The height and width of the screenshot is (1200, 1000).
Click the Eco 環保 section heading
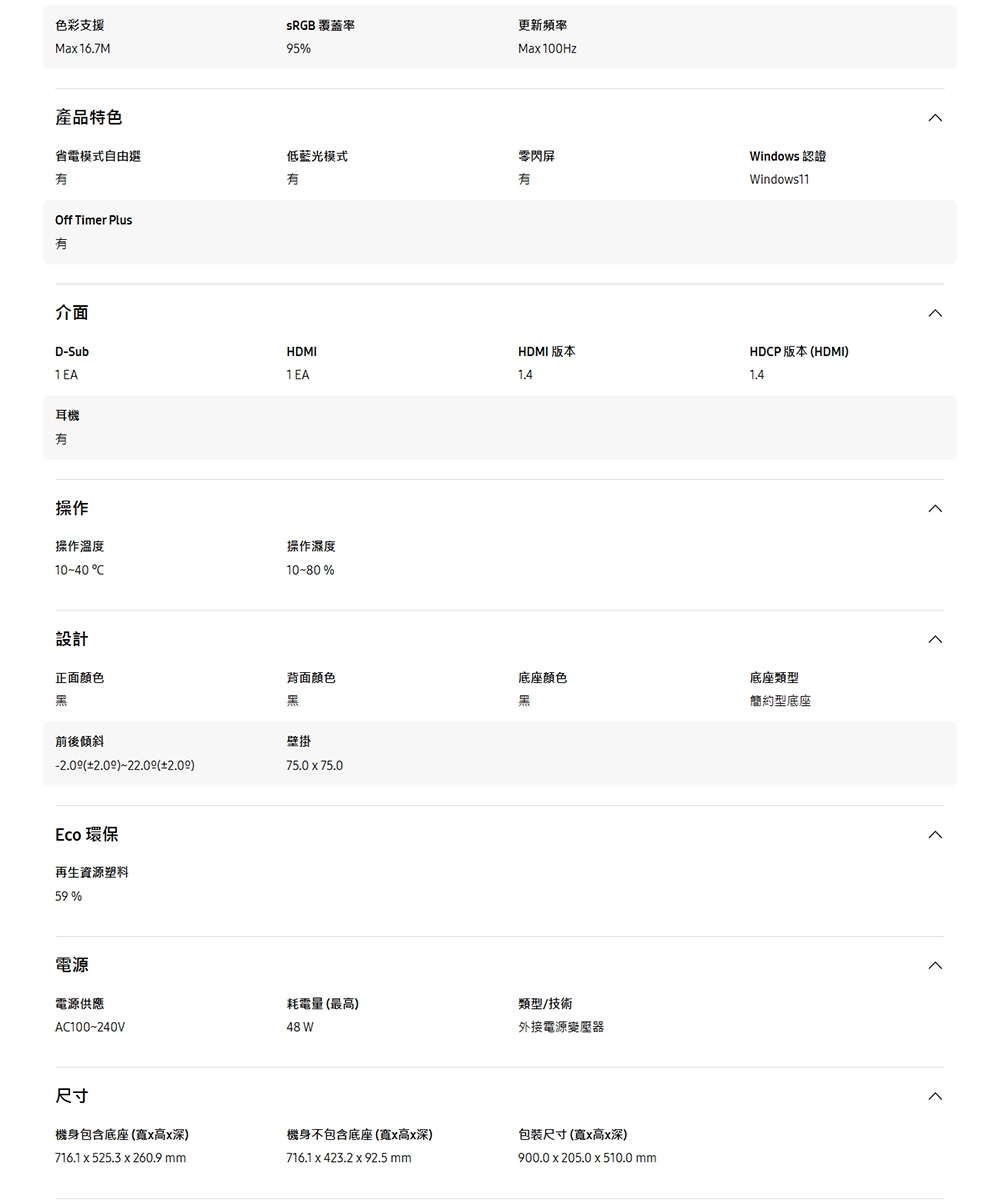tap(87, 835)
